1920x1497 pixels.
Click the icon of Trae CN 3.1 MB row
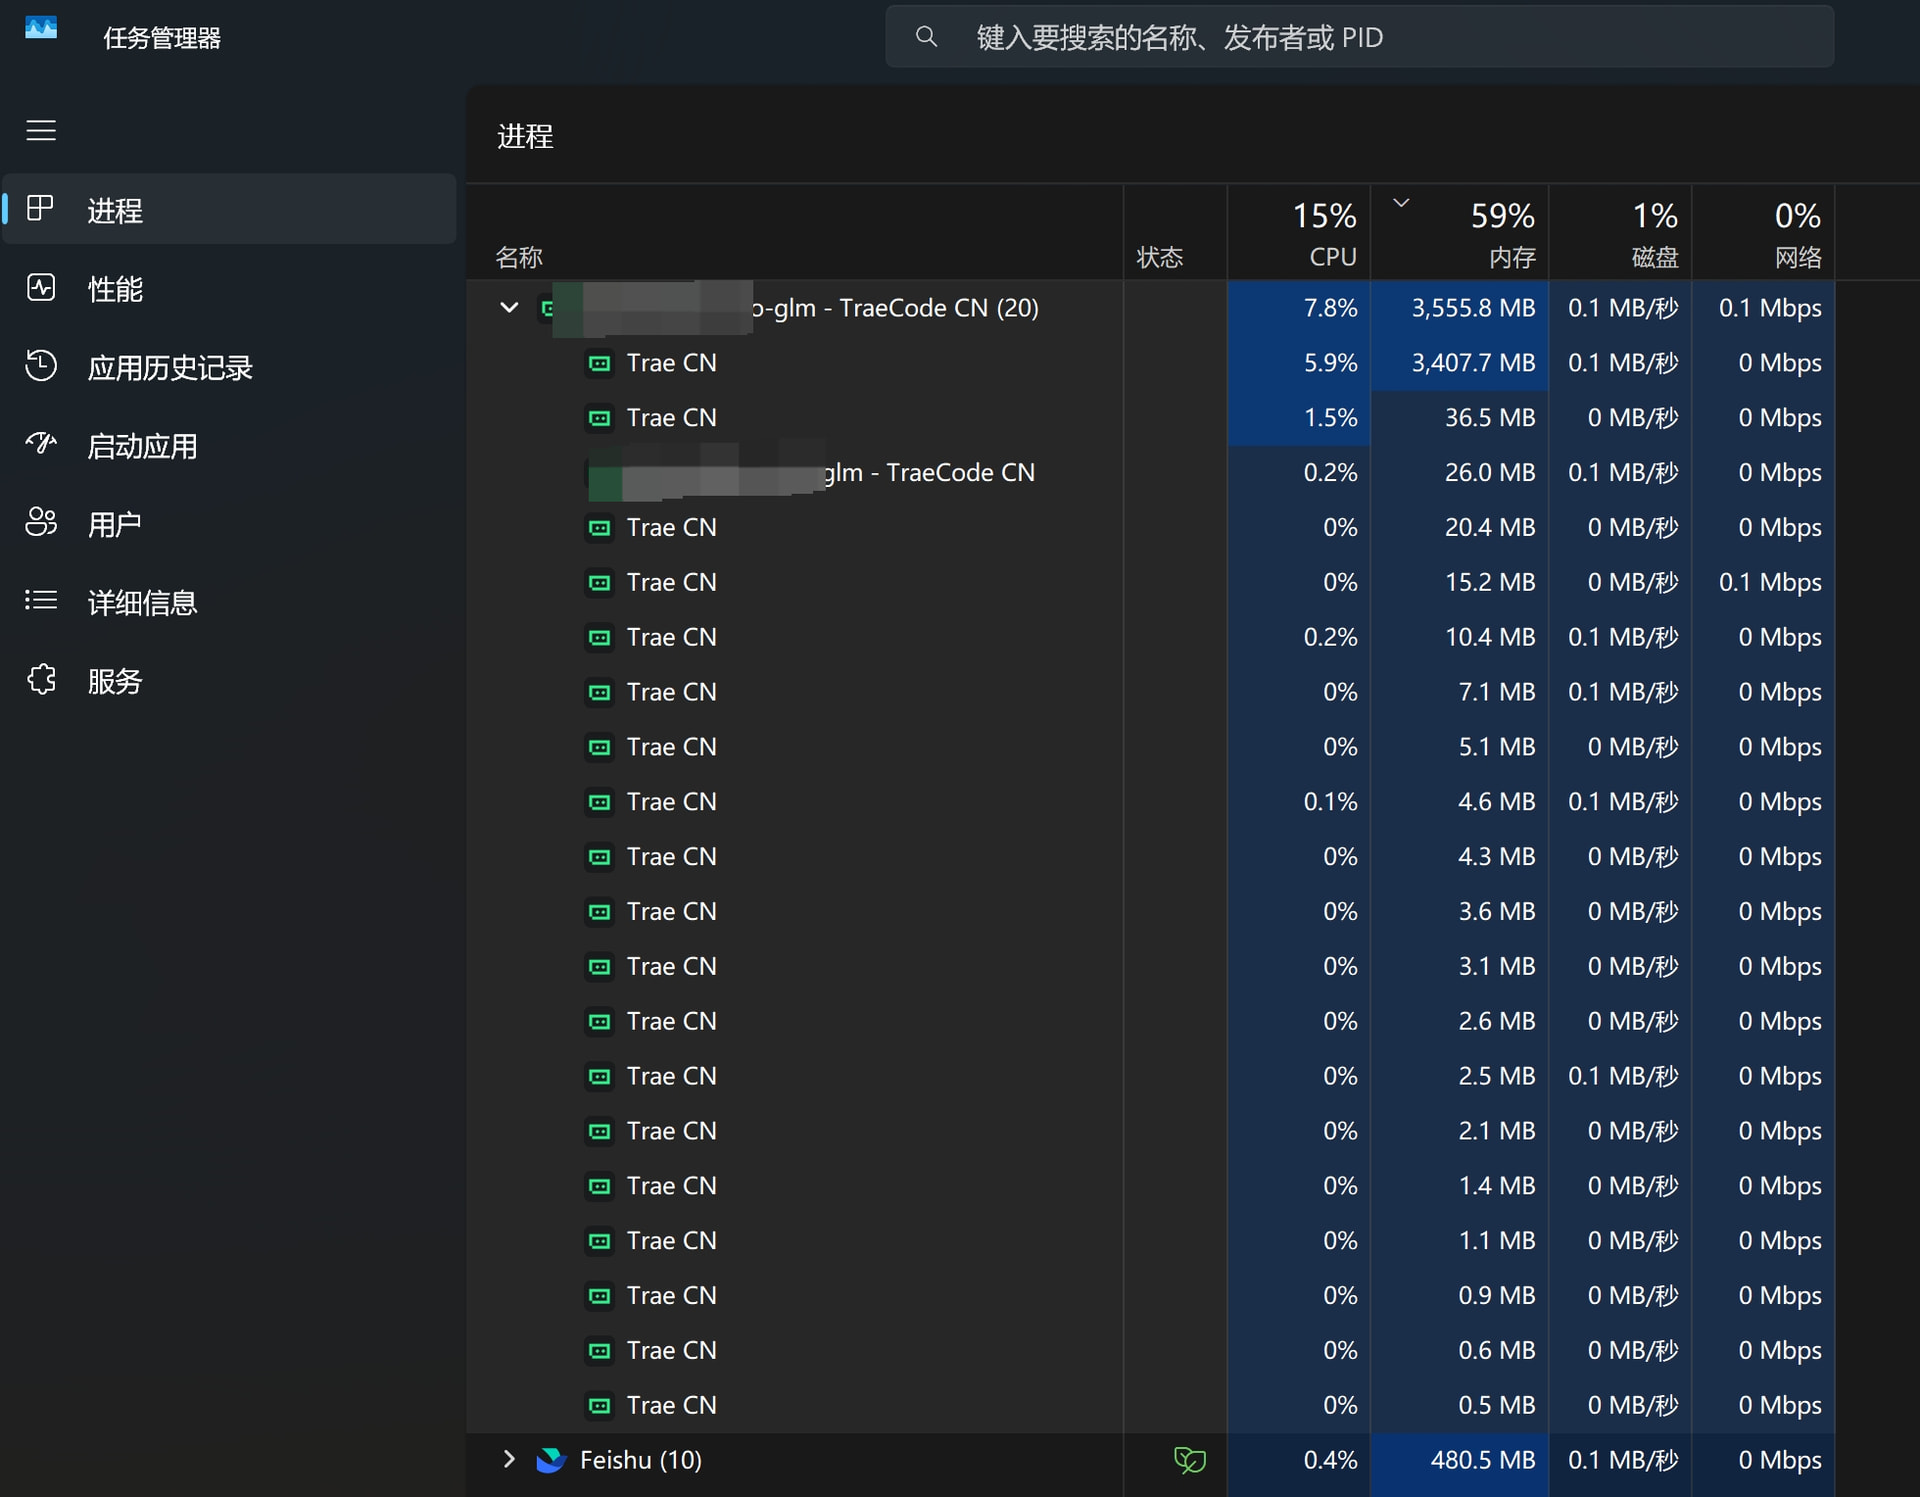(599, 967)
